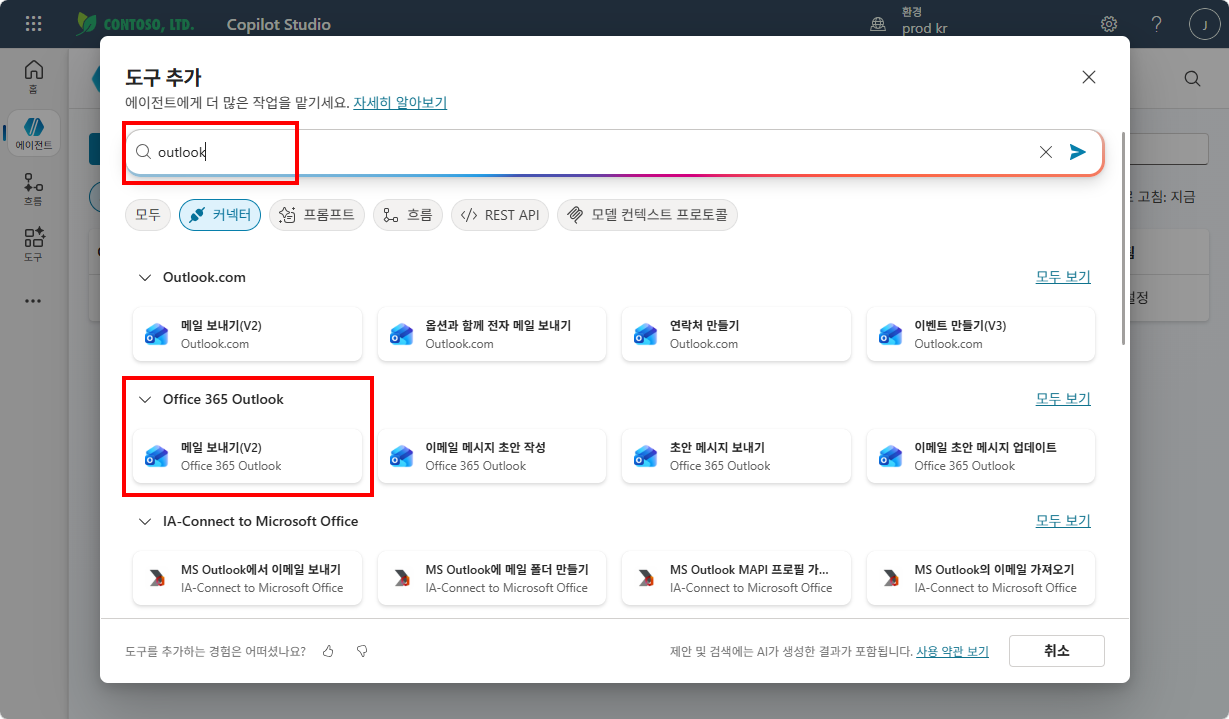Select the 커넥터 filter chip

pyautogui.click(x=220, y=215)
